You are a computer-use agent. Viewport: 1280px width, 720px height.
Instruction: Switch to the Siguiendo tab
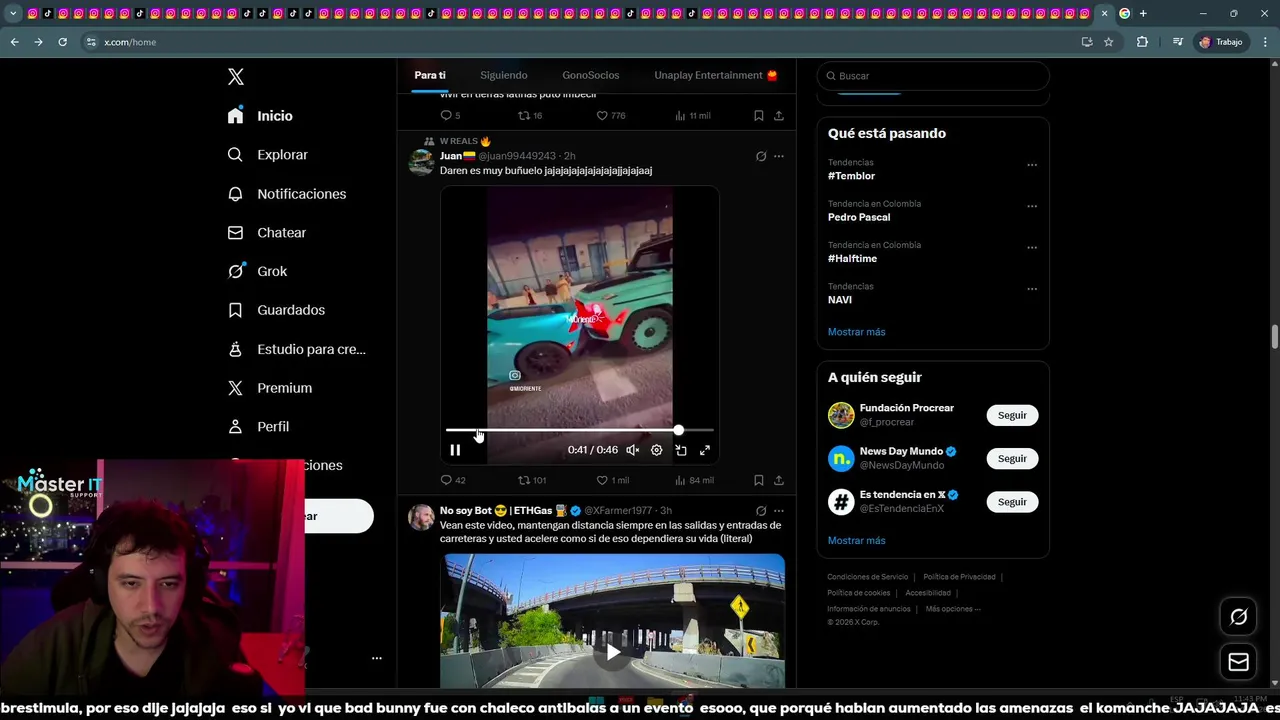tap(503, 75)
